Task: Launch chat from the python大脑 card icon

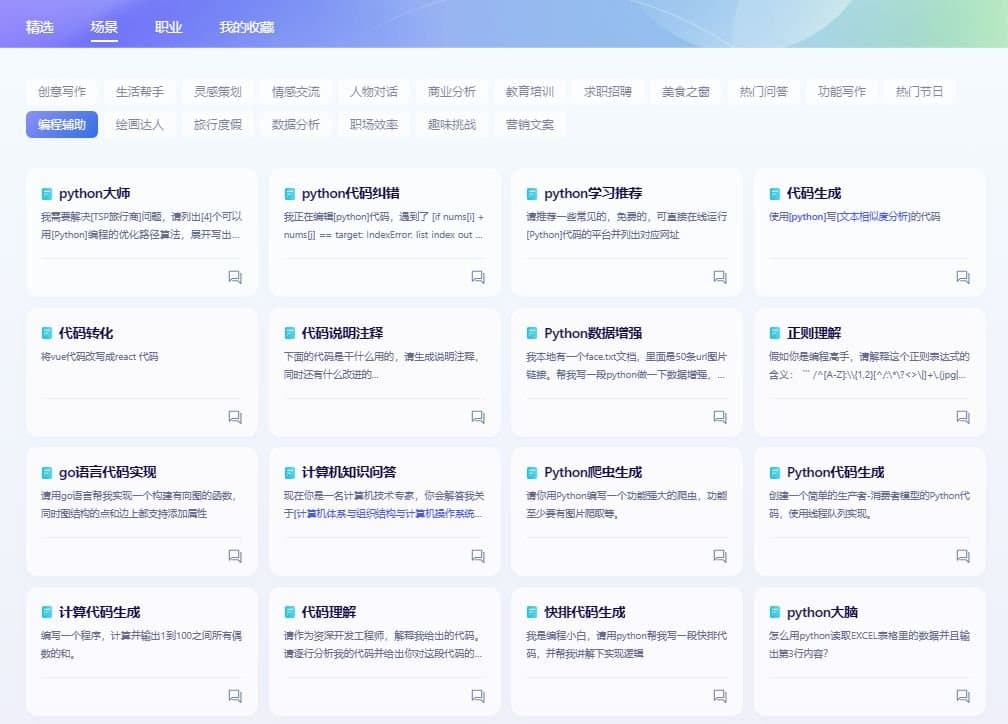Action: (x=963, y=696)
